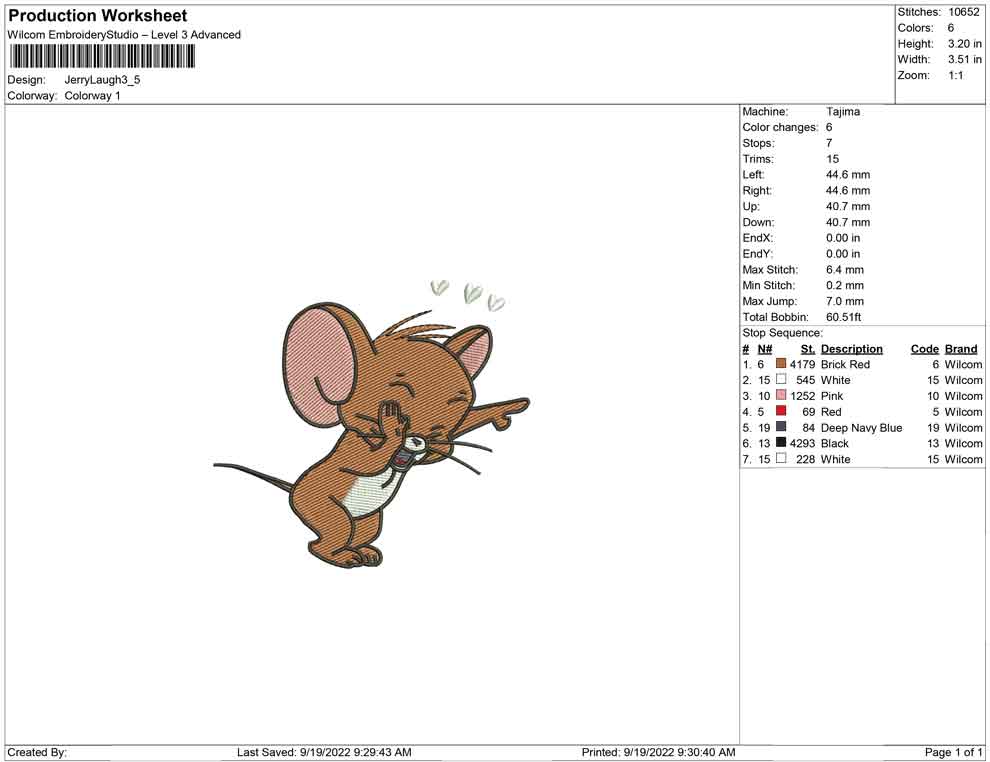Click the 'Page 1 of 1' footer text
Viewport: 990px width, 762px height.
pos(953,752)
